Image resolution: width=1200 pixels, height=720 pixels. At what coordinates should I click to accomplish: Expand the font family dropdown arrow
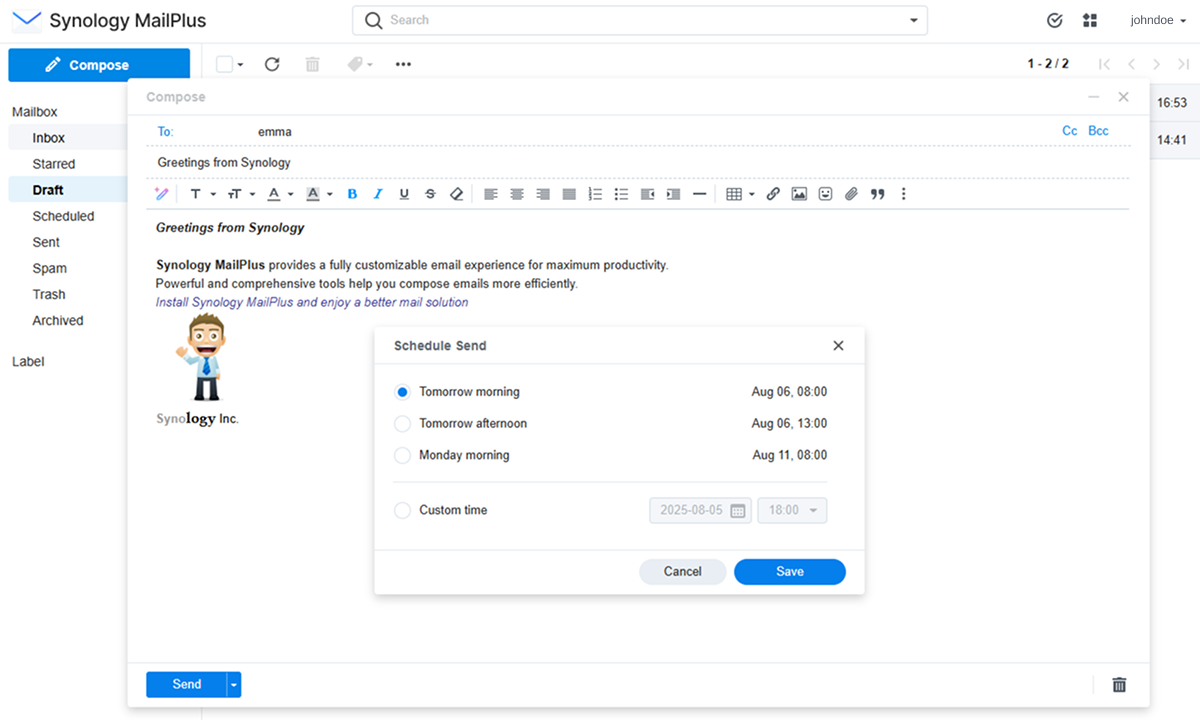click(213, 195)
